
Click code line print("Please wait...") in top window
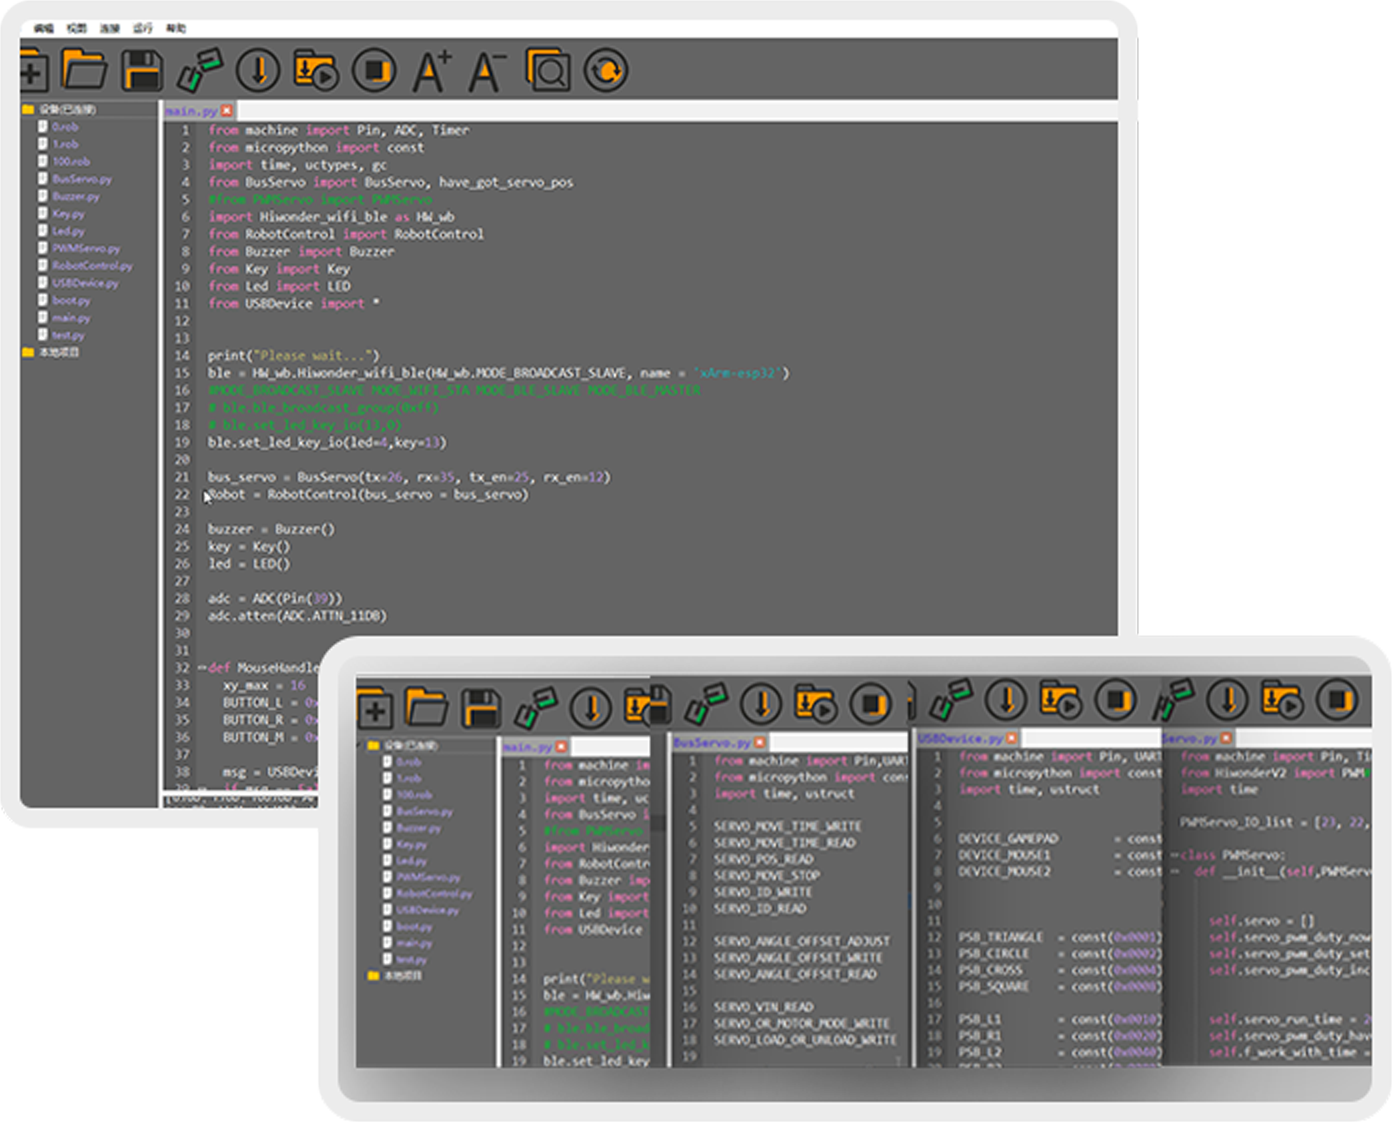(294, 355)
